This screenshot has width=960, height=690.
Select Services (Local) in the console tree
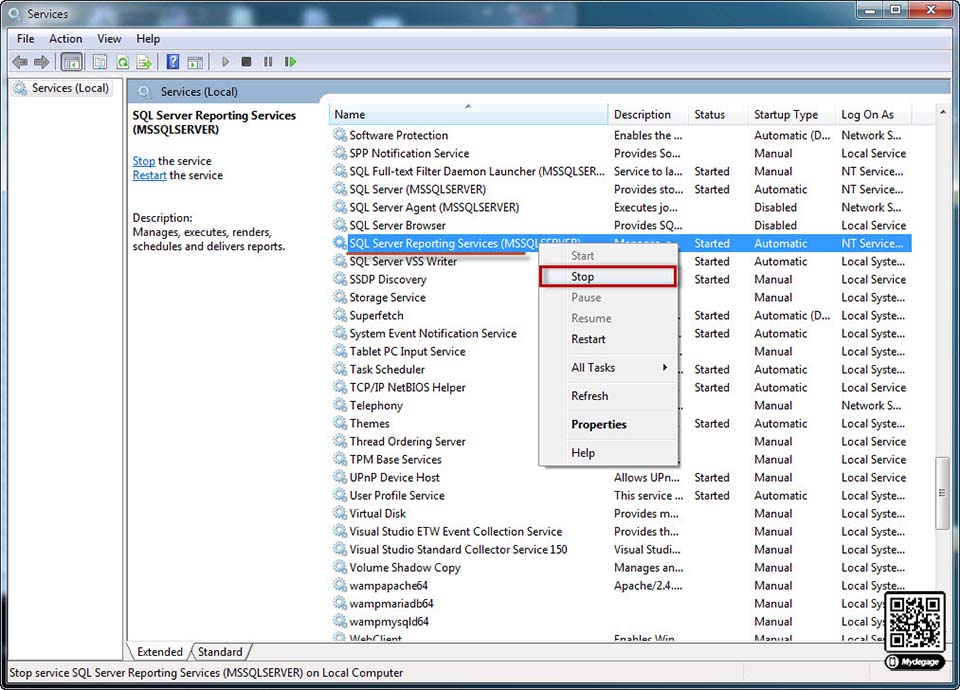tap(63, 88)
